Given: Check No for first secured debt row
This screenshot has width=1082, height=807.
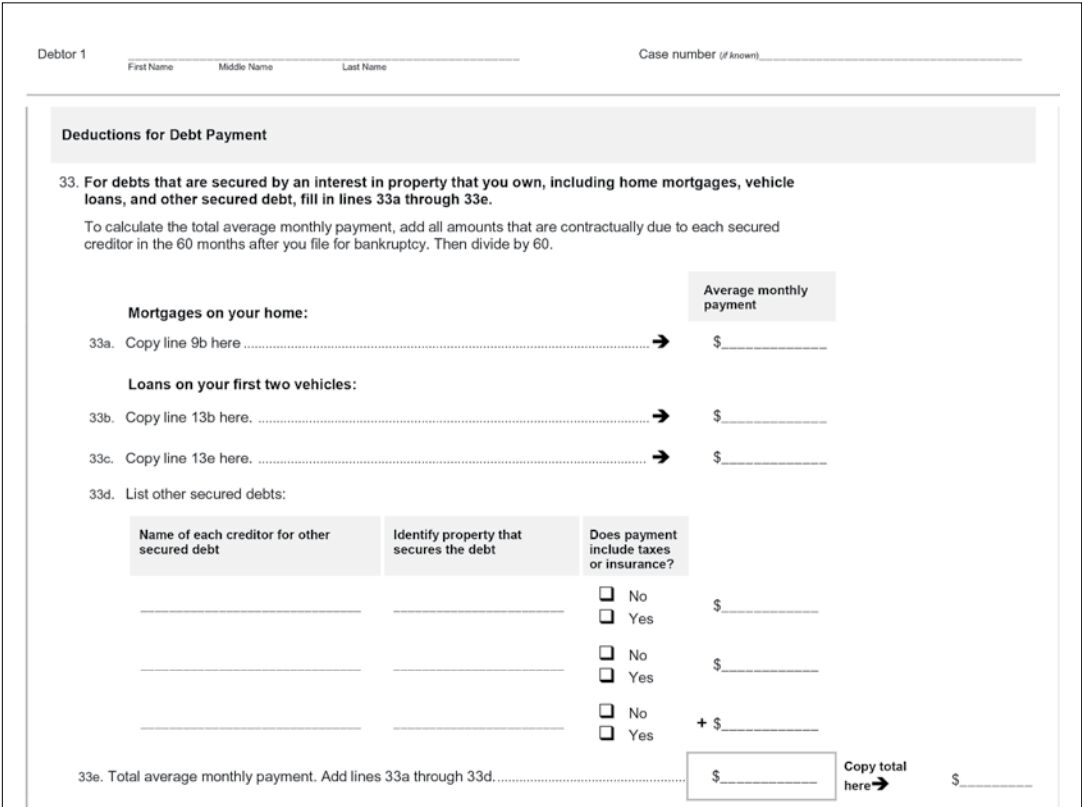Looking at the screenshot, I should (607, 594).
